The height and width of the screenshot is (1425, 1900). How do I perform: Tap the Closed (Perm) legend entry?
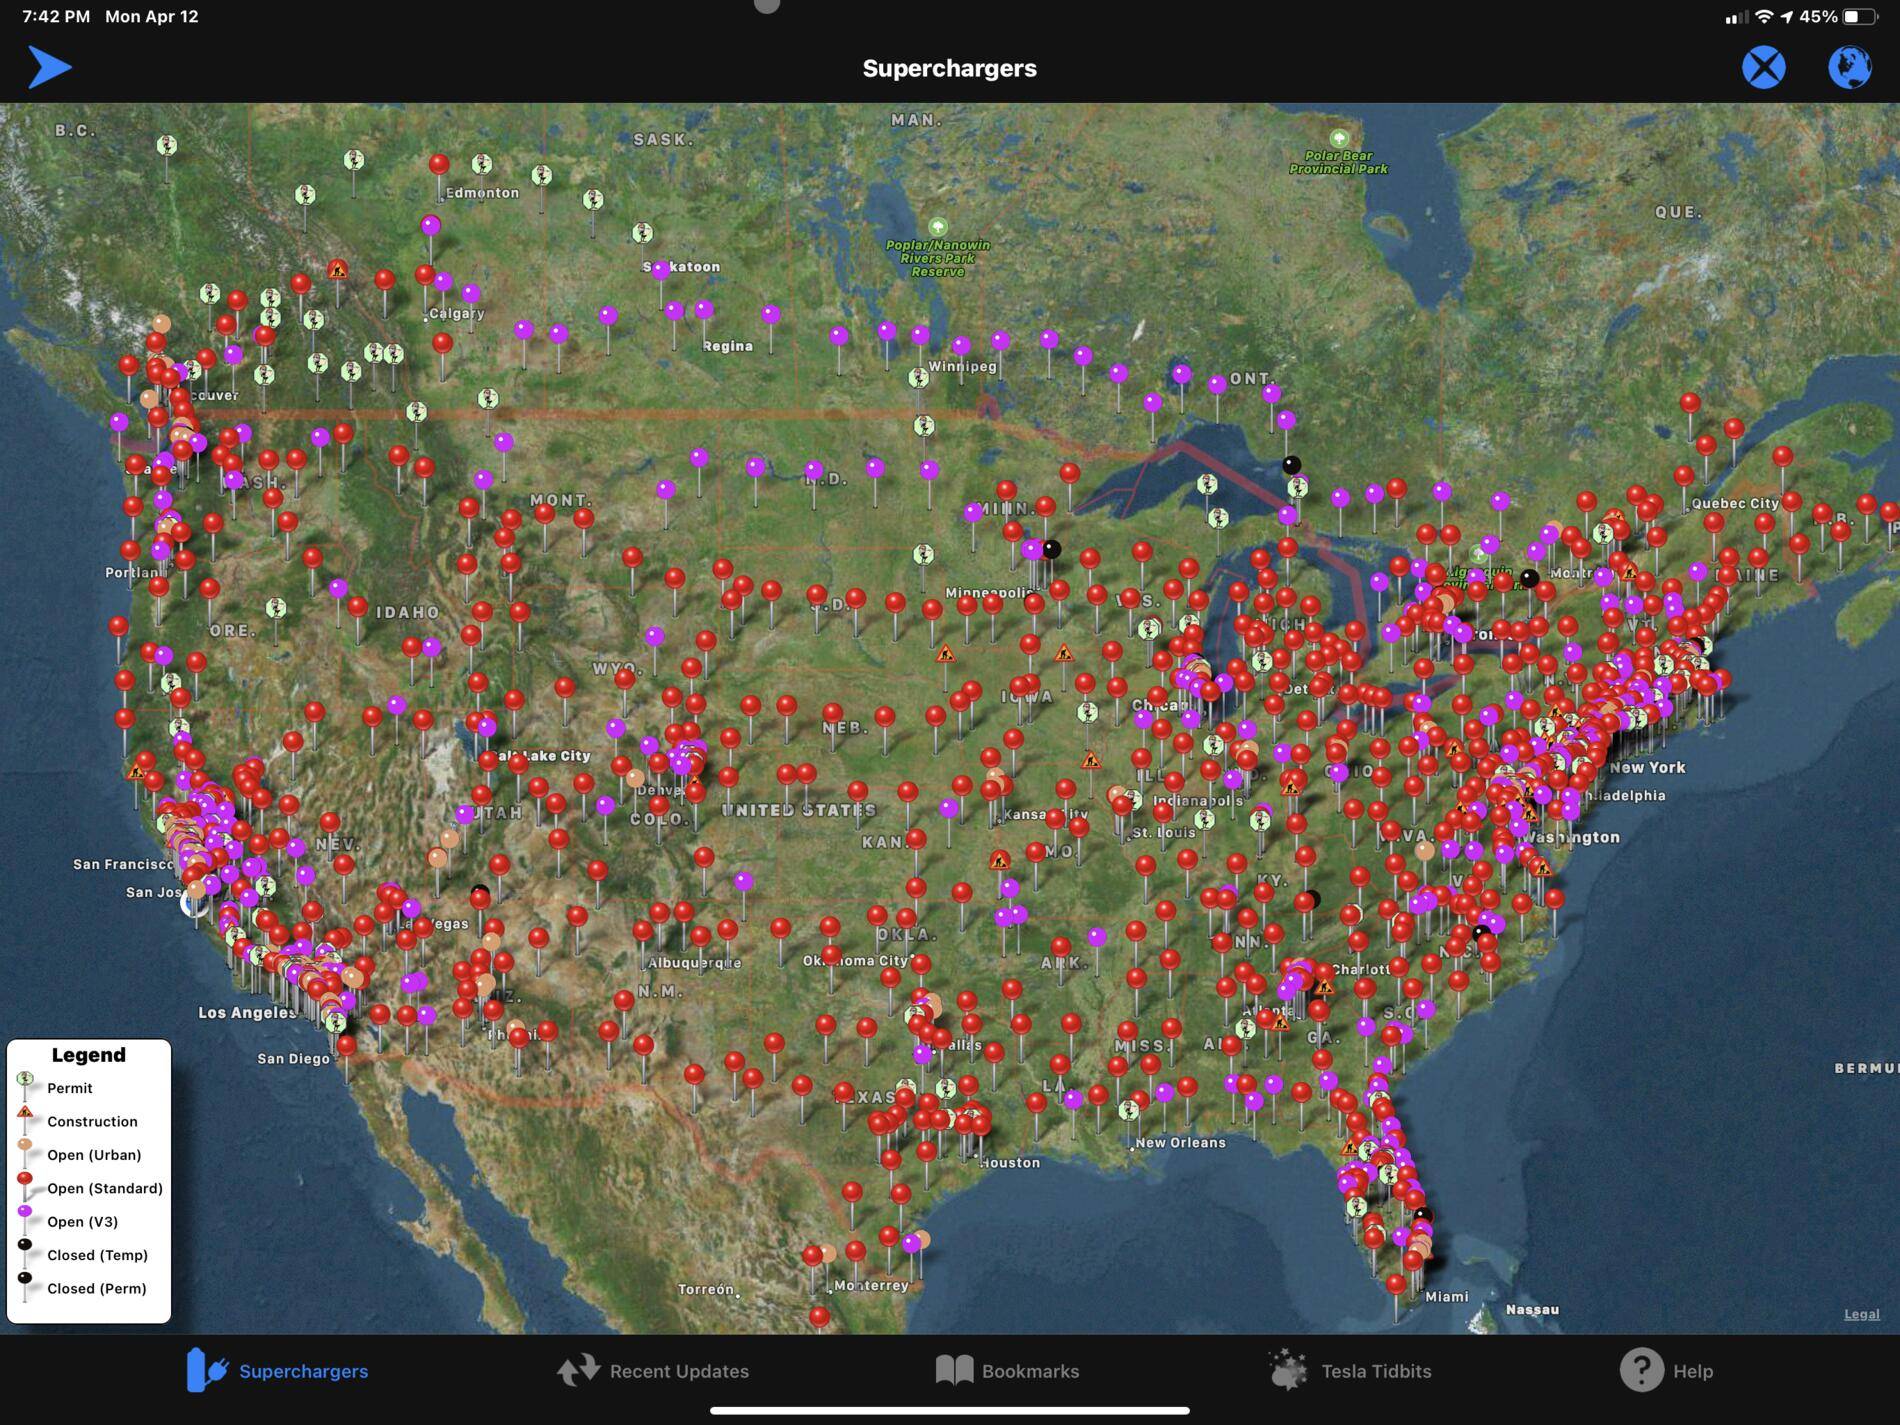pyautogui.click(x=96, y=1288)
